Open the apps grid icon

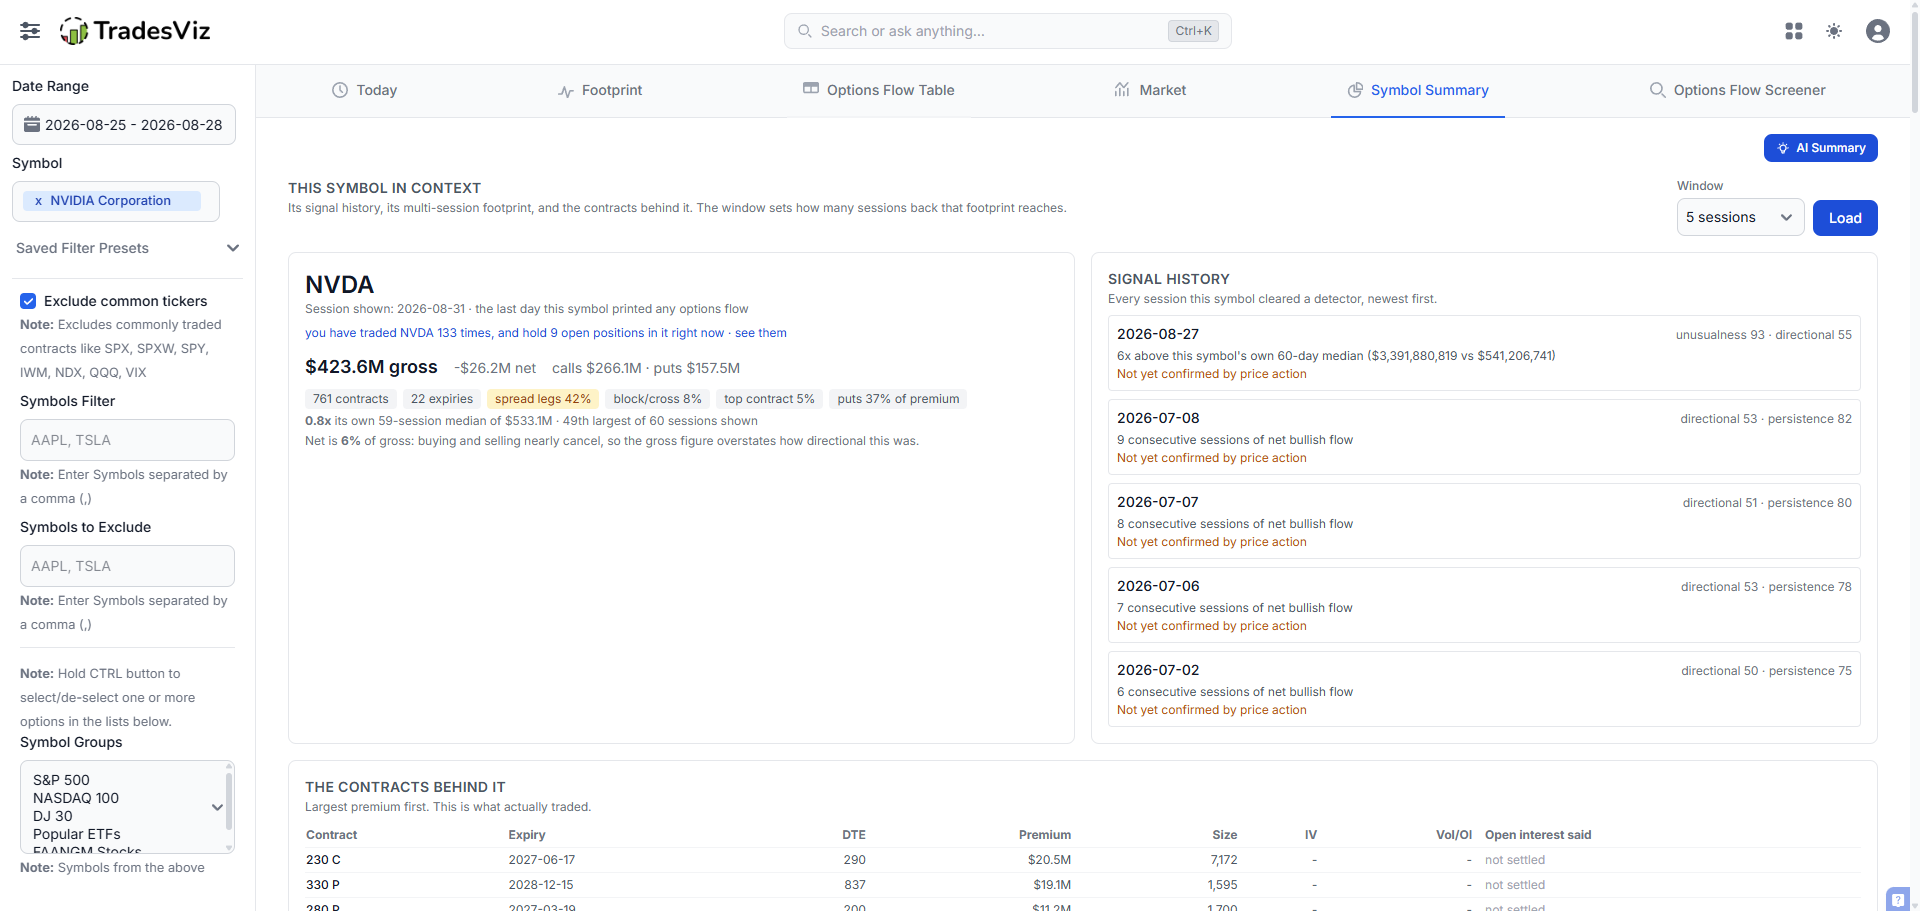pos(1794,31)
